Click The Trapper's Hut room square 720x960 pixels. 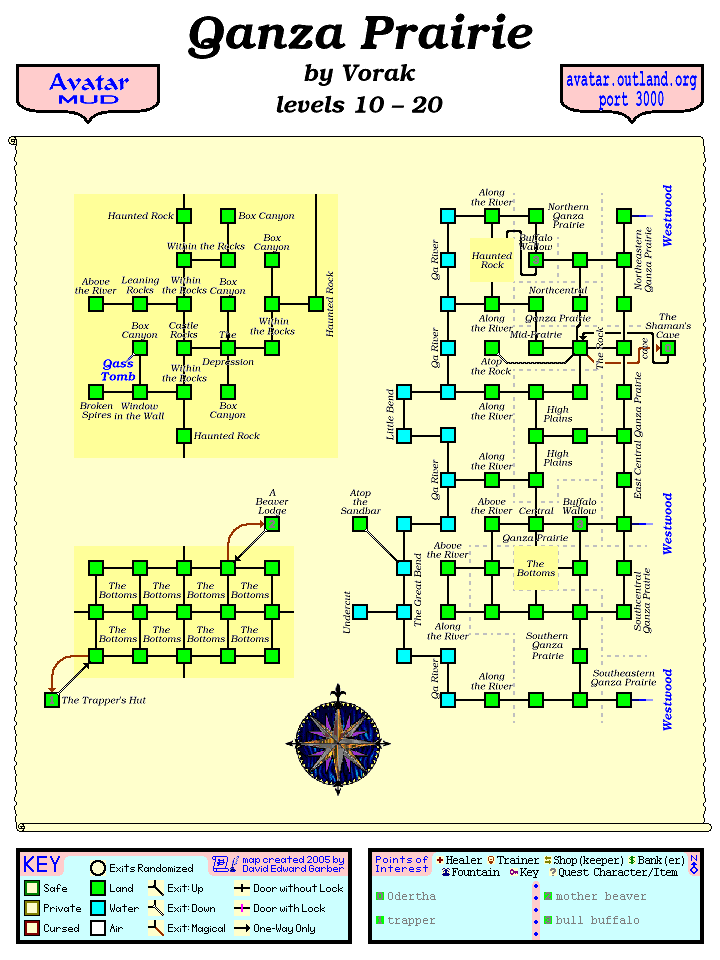[x=51, y=700]
